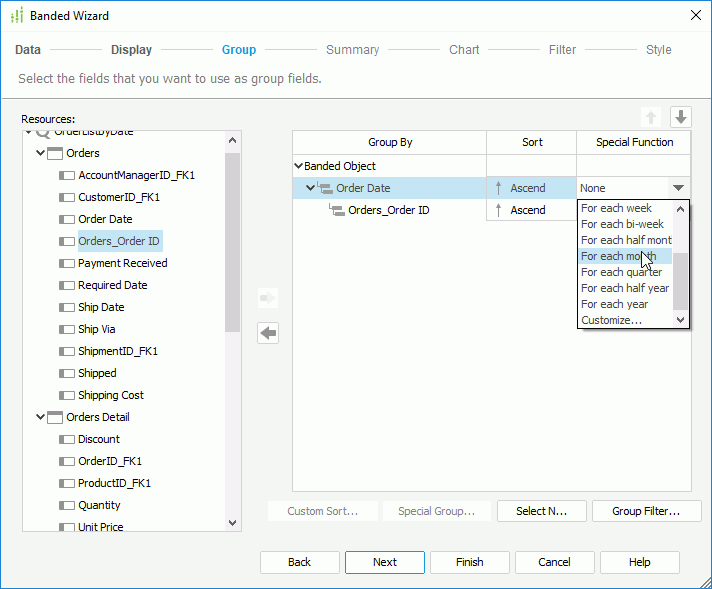The width and height of the screenshot is (712, 589).
Task: Click the ascend arrow icon in Order Date row
Action: tap(499, 188)
